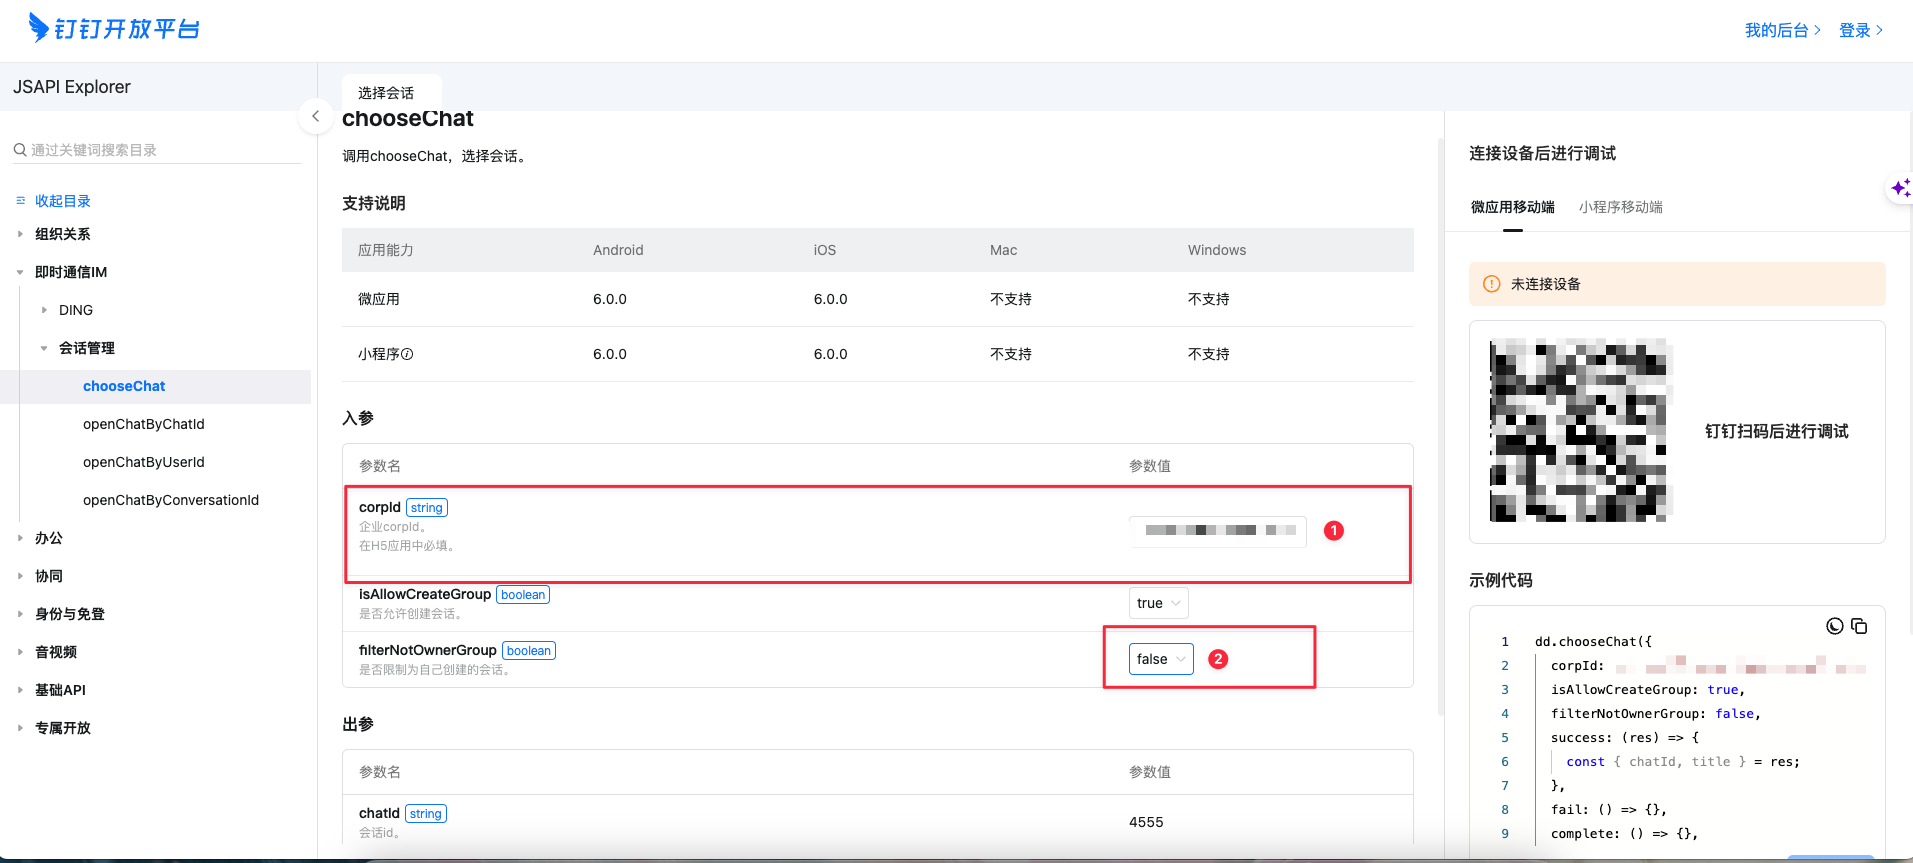The image size is (1913, 863).
Task: Click the DingTalk Open Platform logo
Action: (x=114, y=28)
